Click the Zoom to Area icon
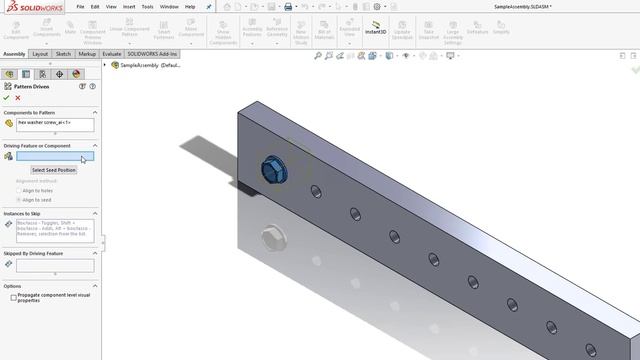The image size is (640, 360). (329, 56)
